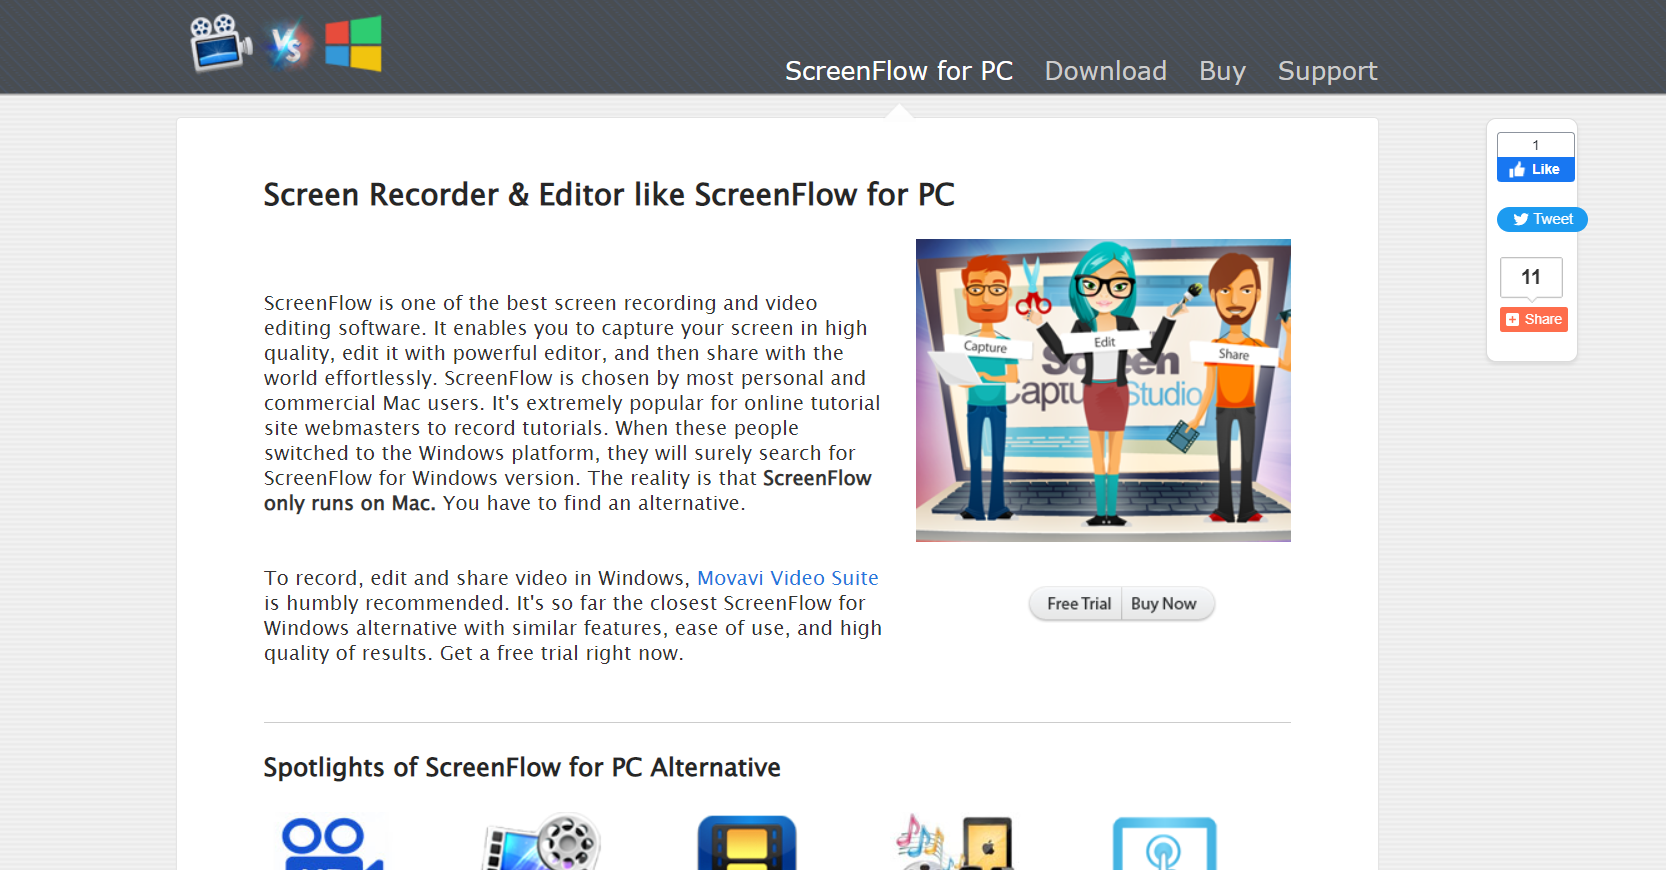Image resolution: width=1666 pixels, height=870 pixels.
Task: Click the film reel spotlight icon
Action: pyautogui.click(x=543, y=843)
